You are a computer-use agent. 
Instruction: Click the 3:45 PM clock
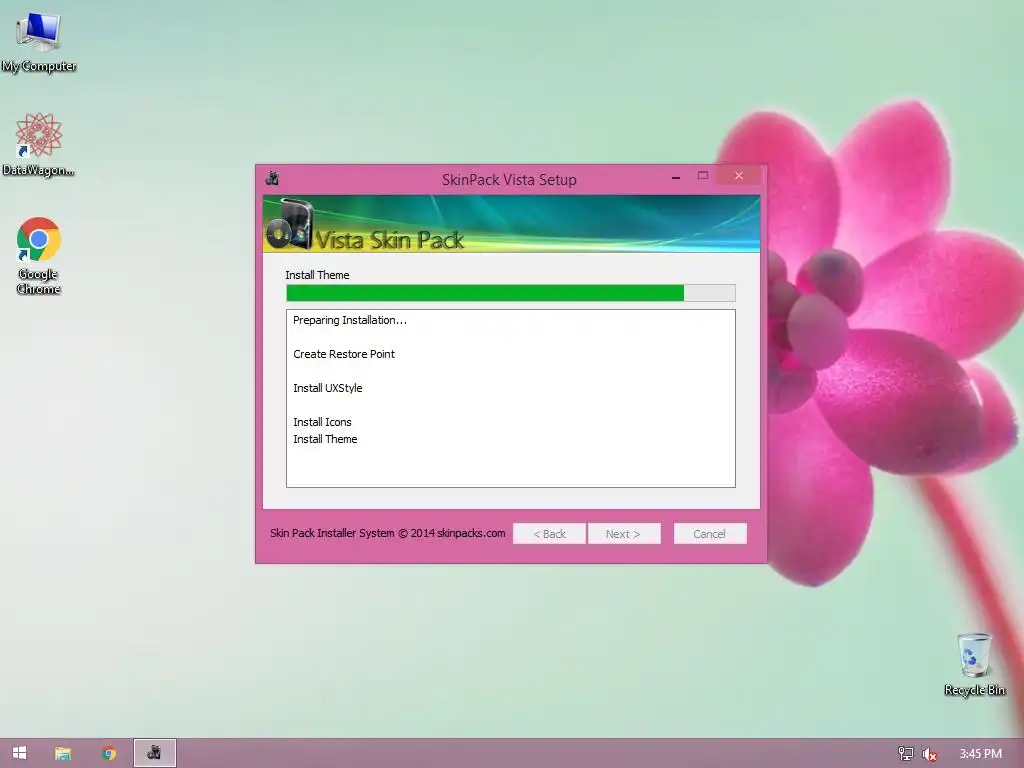[x=980, y=754]
